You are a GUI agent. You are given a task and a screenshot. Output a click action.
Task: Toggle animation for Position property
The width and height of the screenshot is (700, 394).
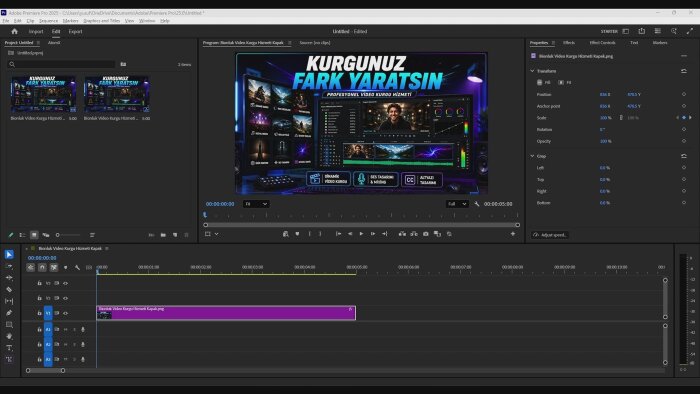pyautogui.click(x=683, y=95)
